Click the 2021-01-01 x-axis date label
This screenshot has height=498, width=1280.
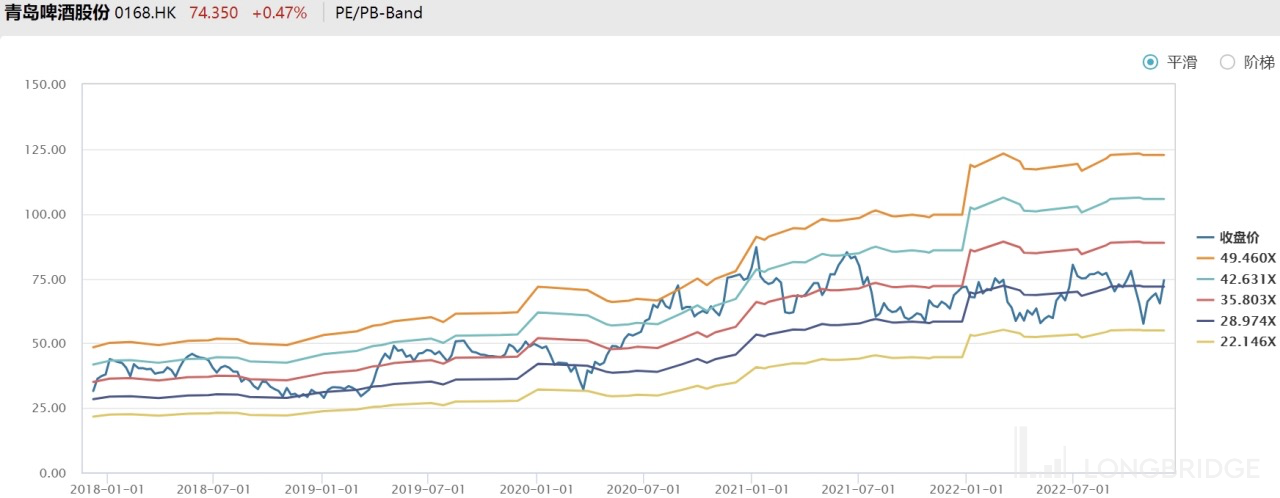coord(751,489)
